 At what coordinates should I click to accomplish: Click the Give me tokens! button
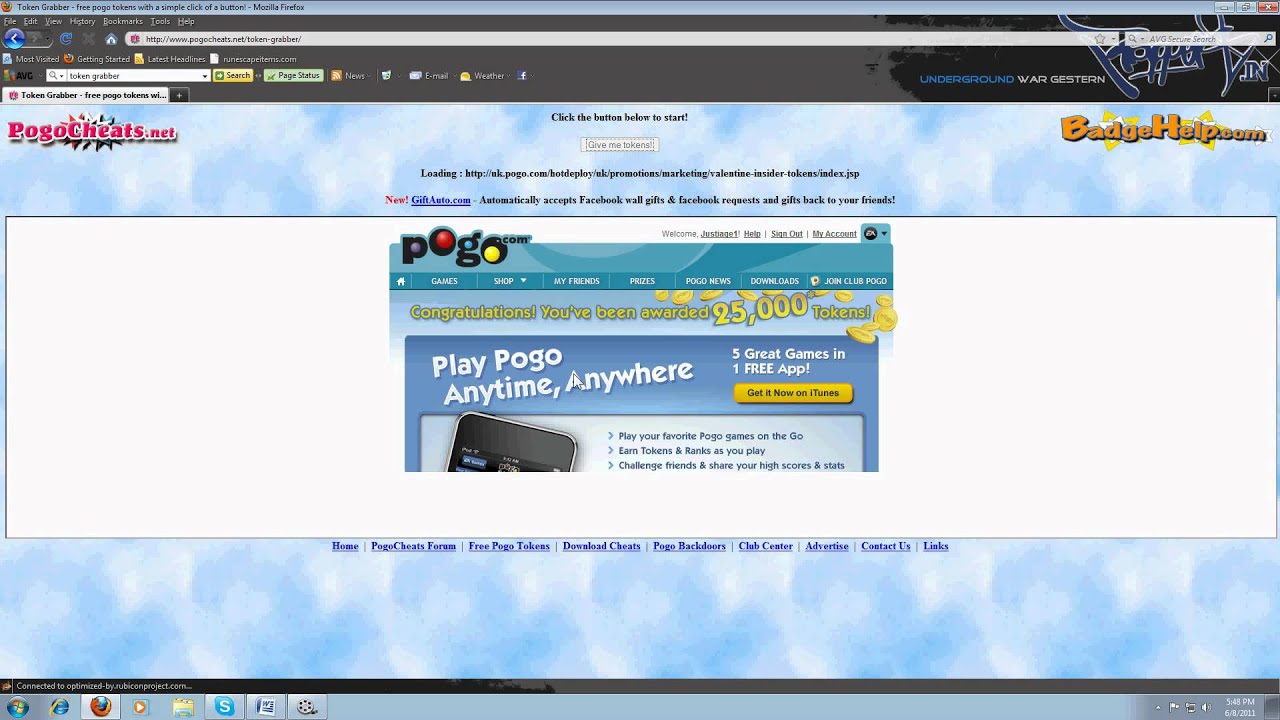[620, 145]
